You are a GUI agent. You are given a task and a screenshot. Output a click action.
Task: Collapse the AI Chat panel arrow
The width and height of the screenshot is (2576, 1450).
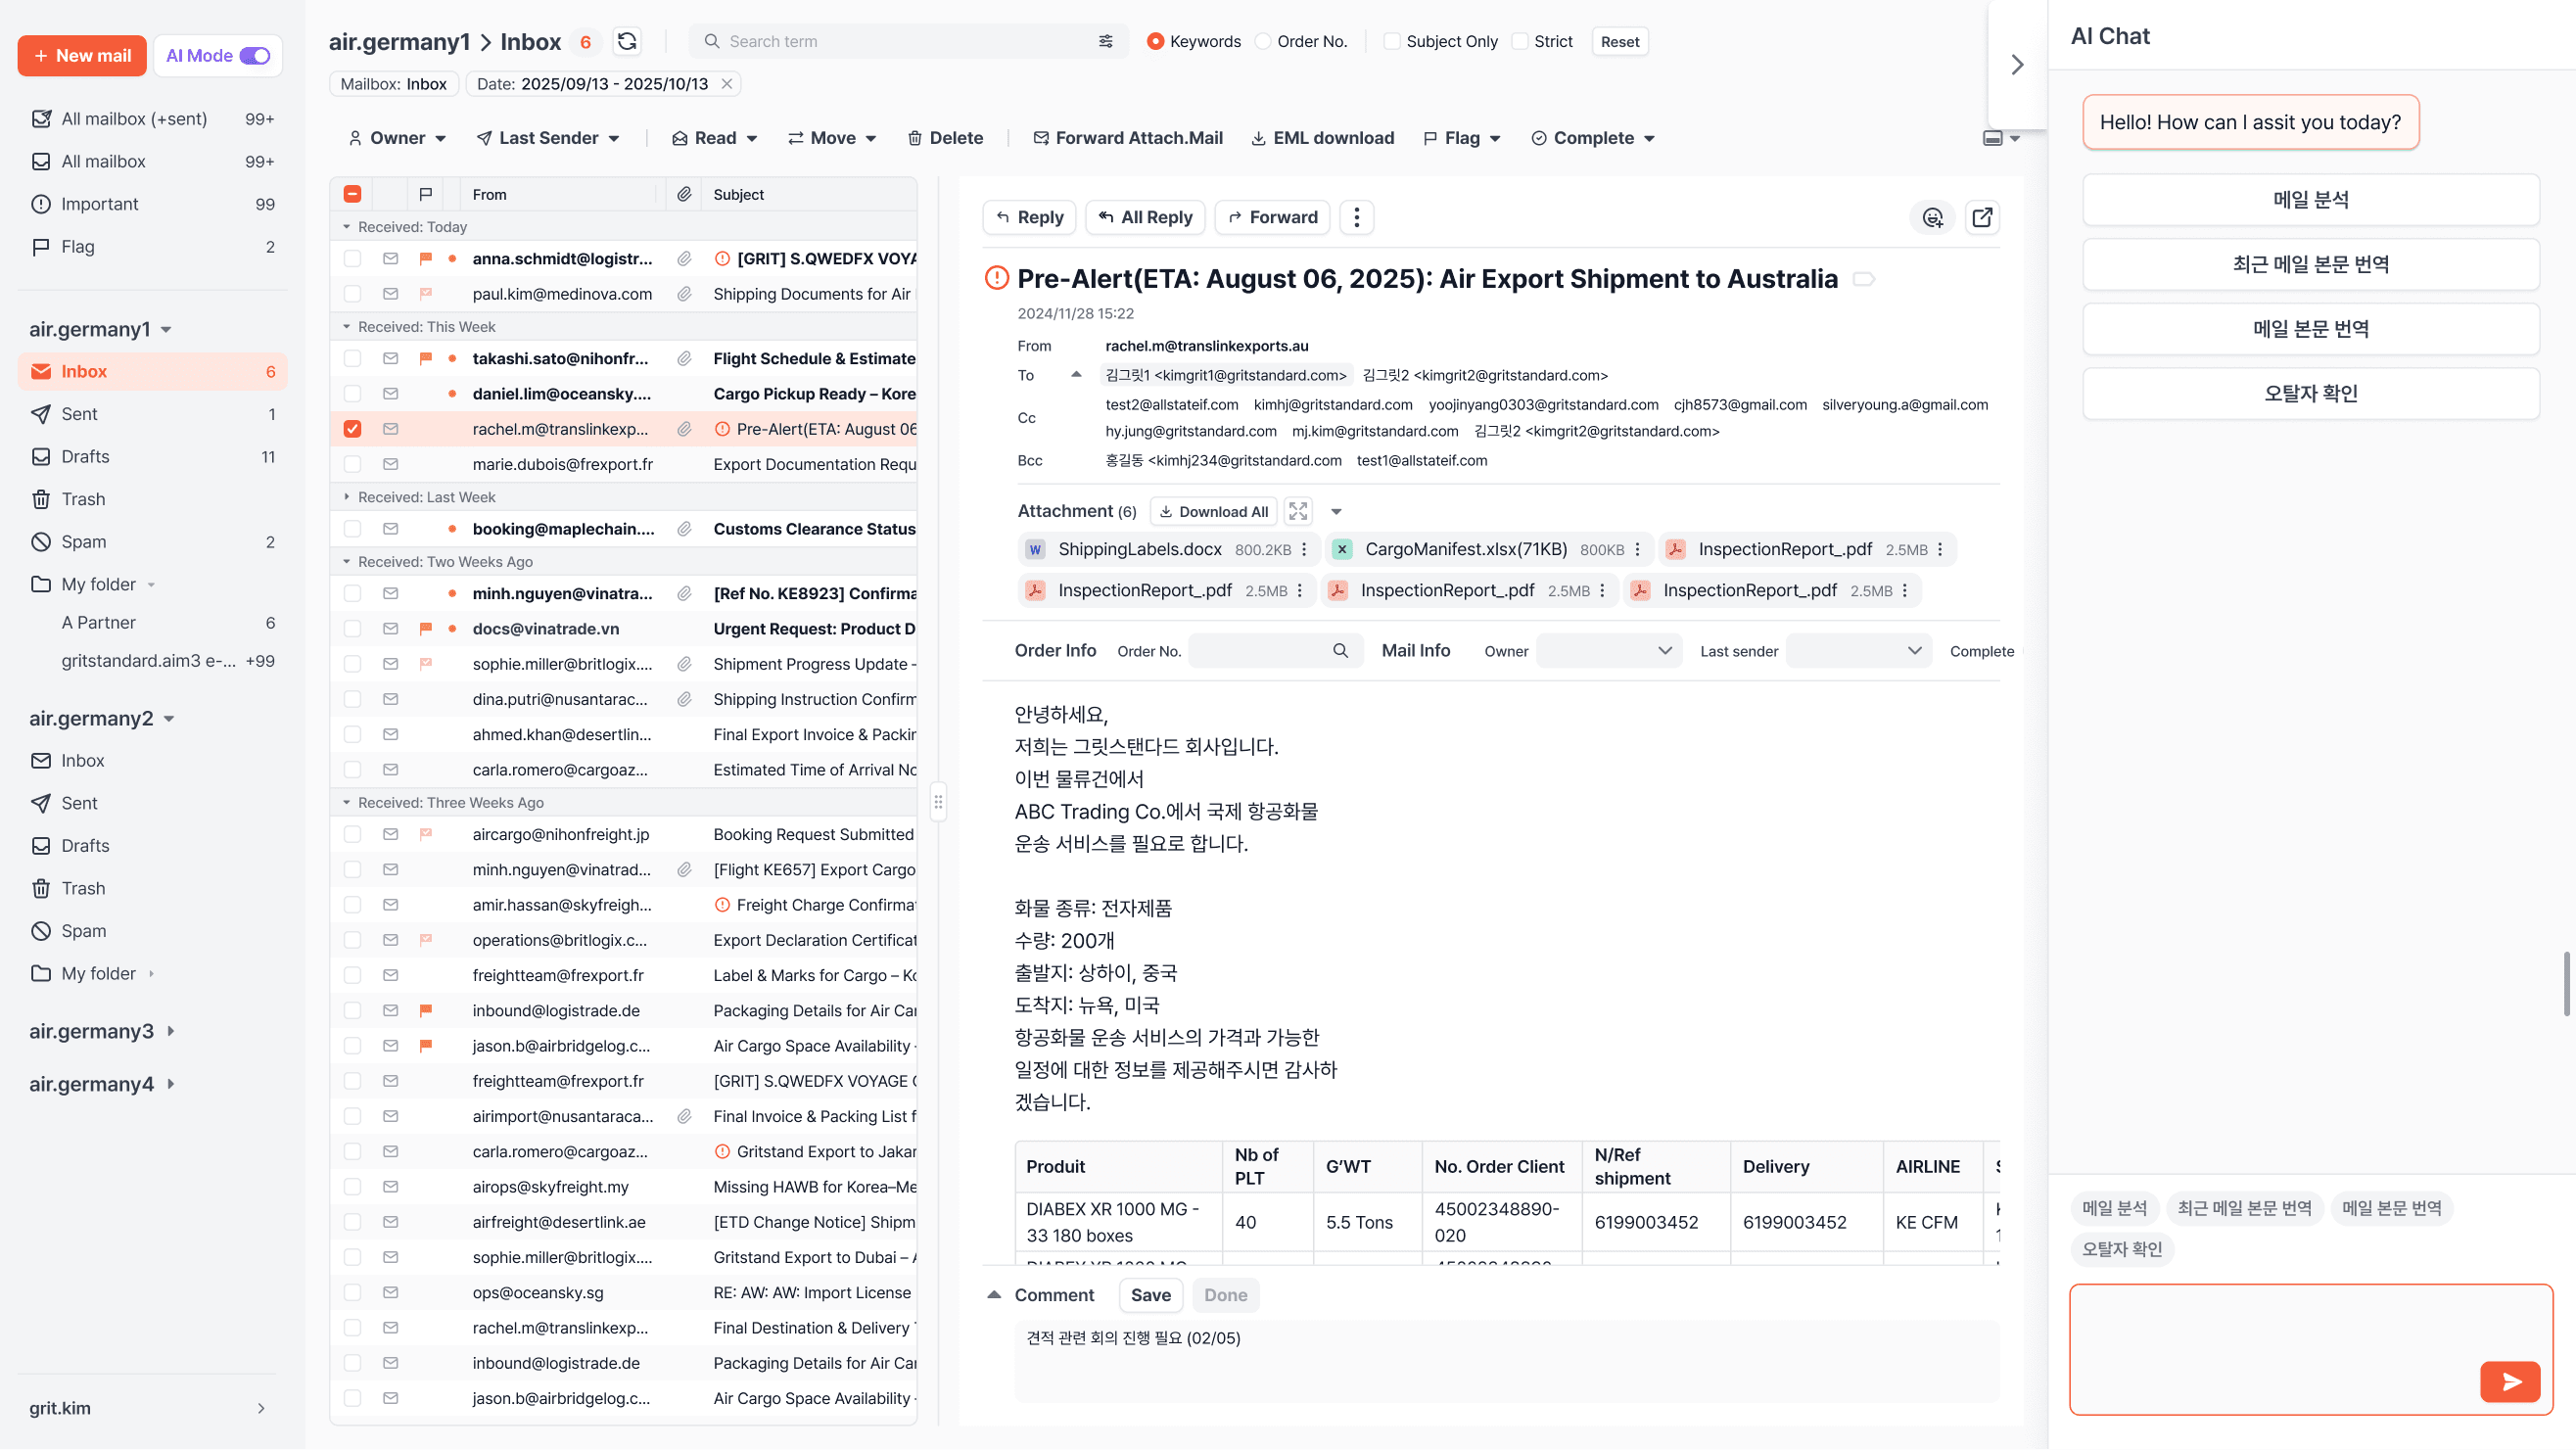(x=2017, y=65)
